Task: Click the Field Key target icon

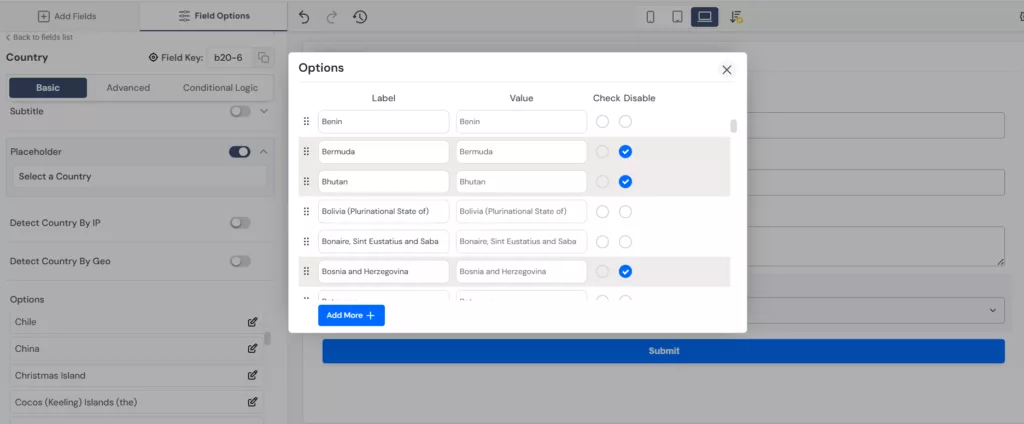Action: pos(153,57)
